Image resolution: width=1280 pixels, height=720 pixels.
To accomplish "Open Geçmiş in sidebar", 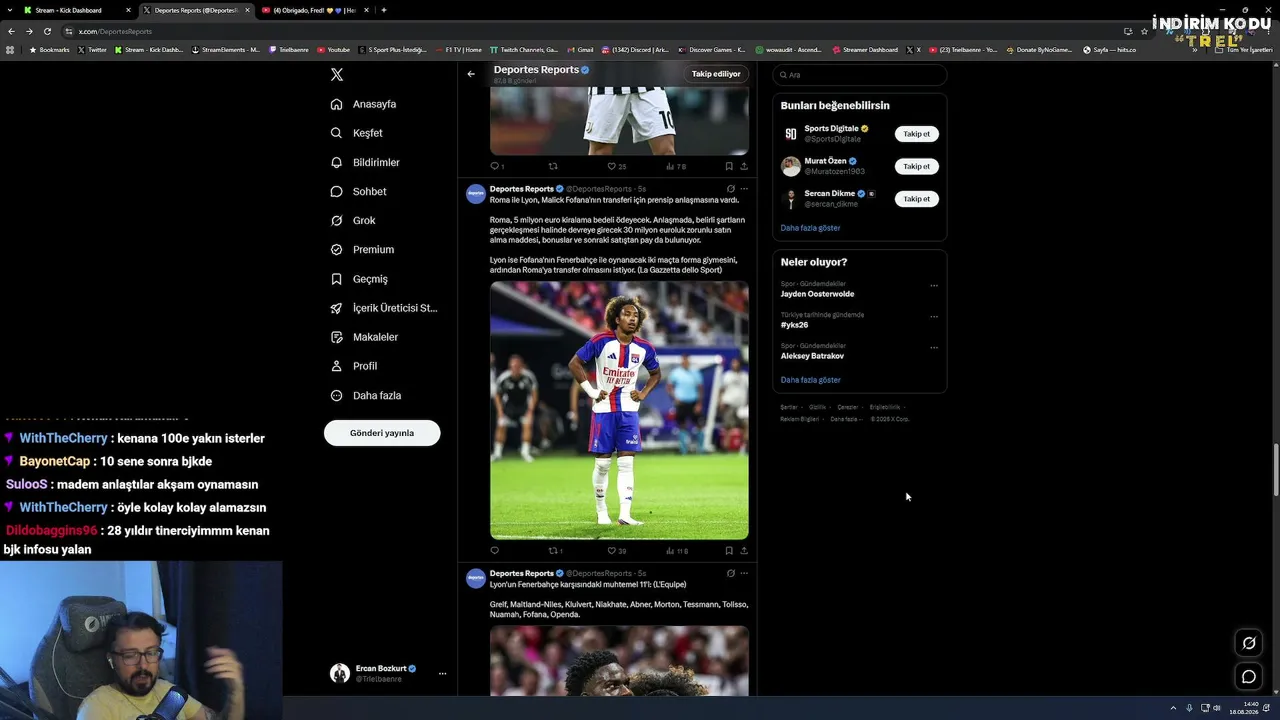I will pyautogui.click(x=359, y=279).
